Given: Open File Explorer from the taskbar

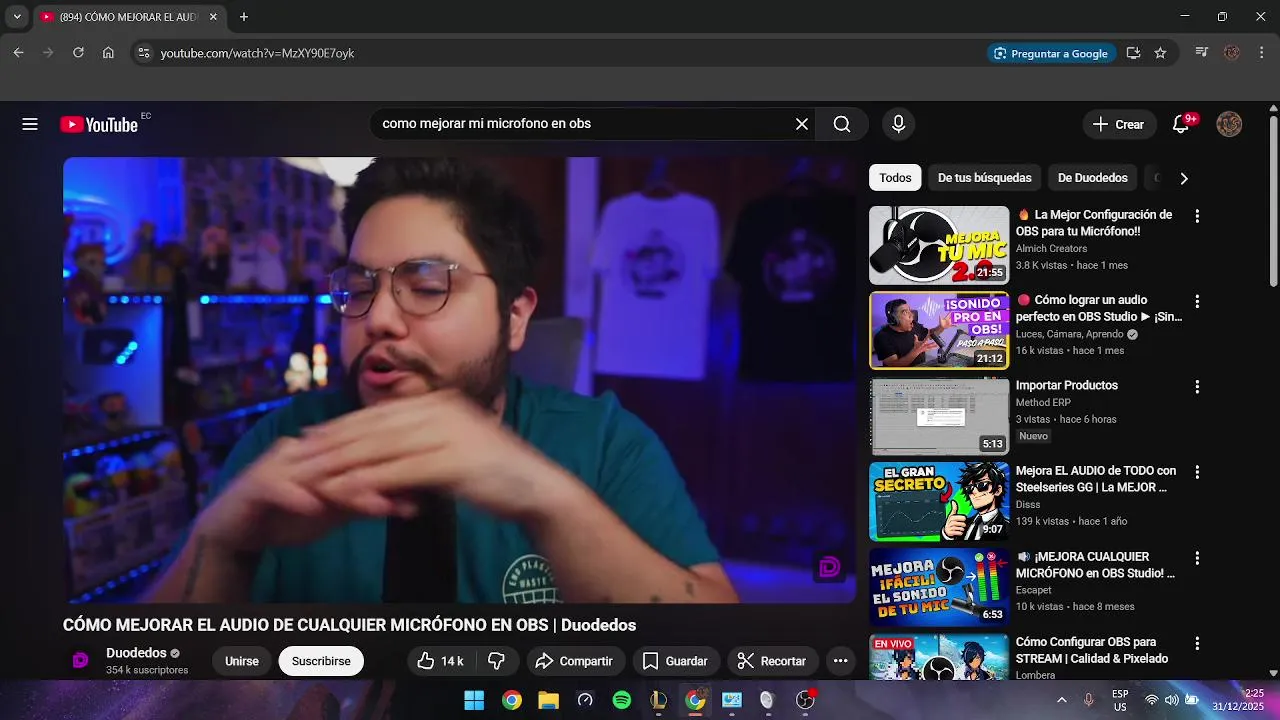Looking at the screenshot, I should coord(548,700).
